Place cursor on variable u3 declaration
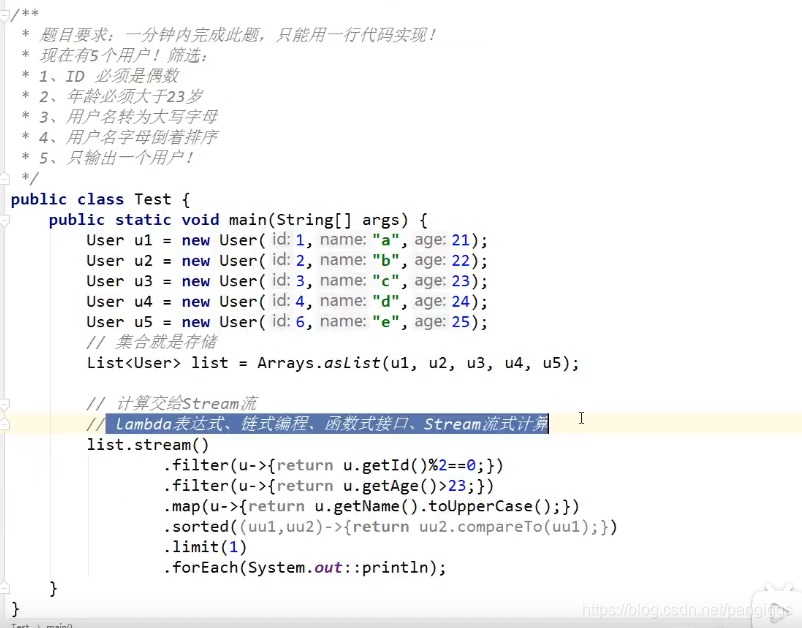802x628 pixels. point(143,281)
